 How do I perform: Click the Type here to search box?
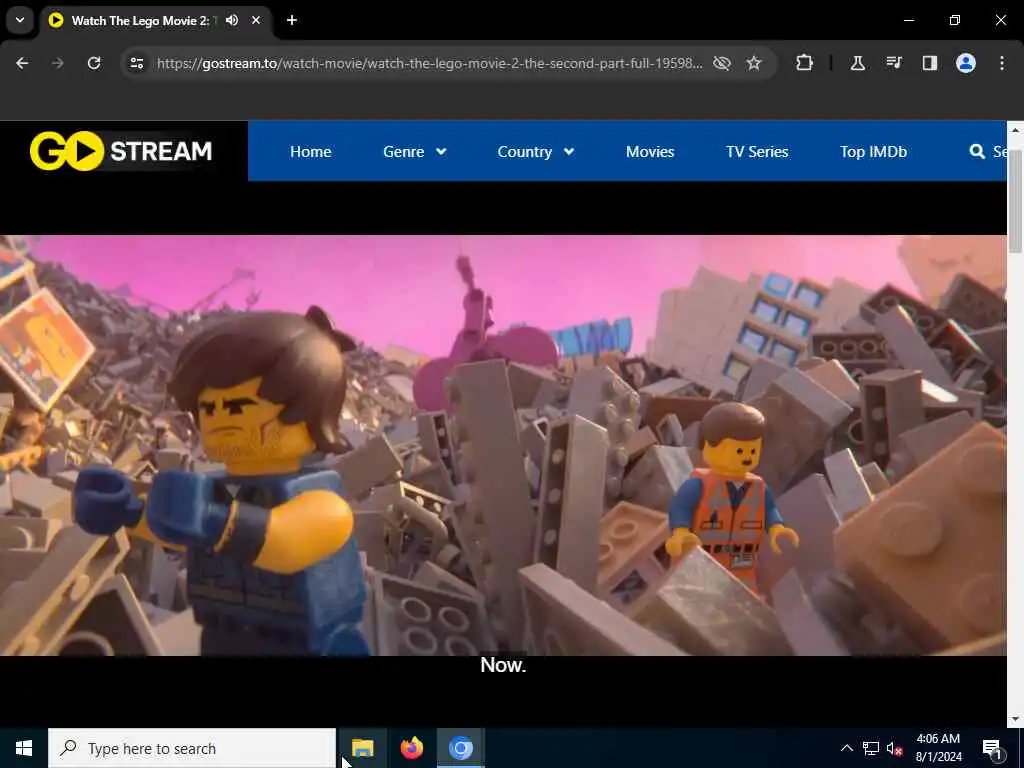tap(192, 748)
